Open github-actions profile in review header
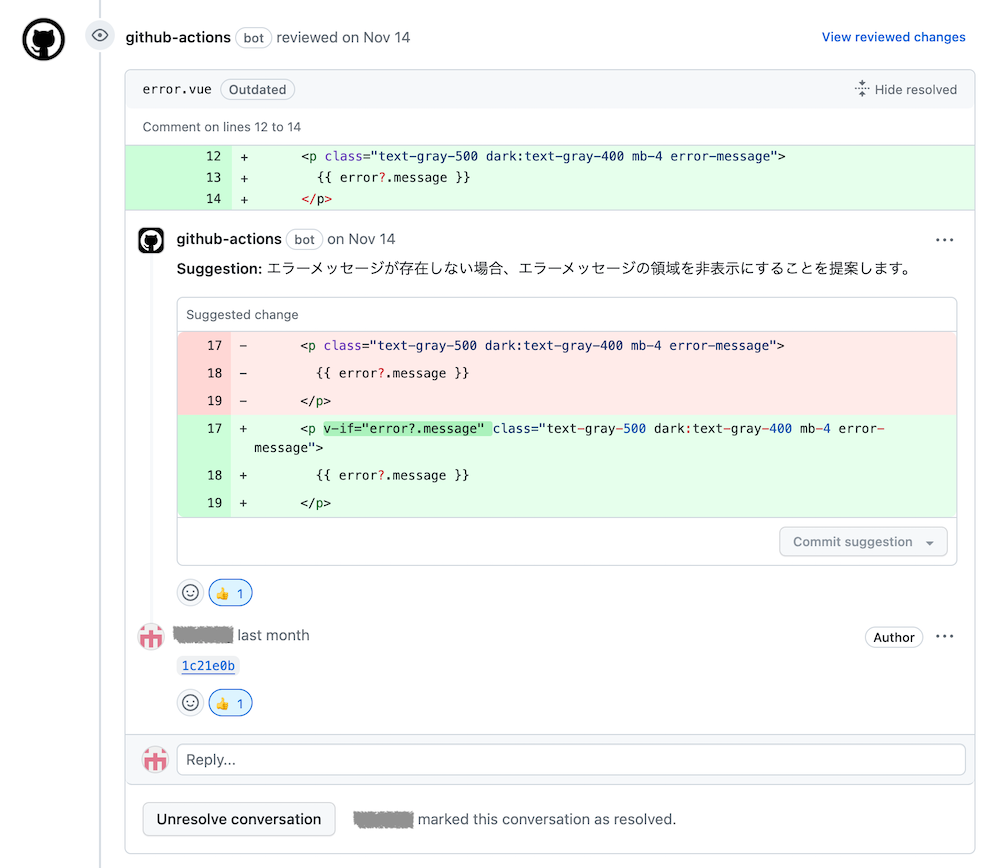This screenshot has height=868, width=1000. (x=178, y=37)
